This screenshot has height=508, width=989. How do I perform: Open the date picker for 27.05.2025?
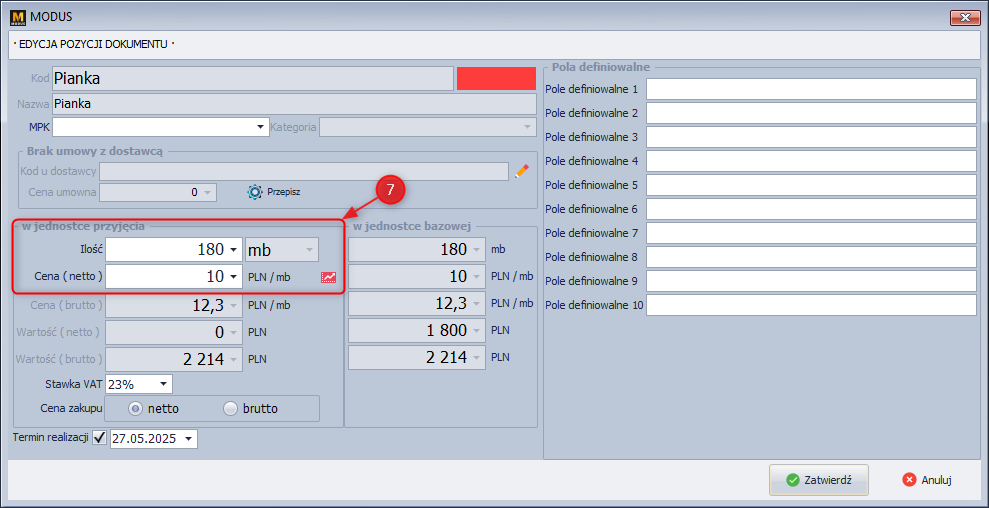[190, 439]
